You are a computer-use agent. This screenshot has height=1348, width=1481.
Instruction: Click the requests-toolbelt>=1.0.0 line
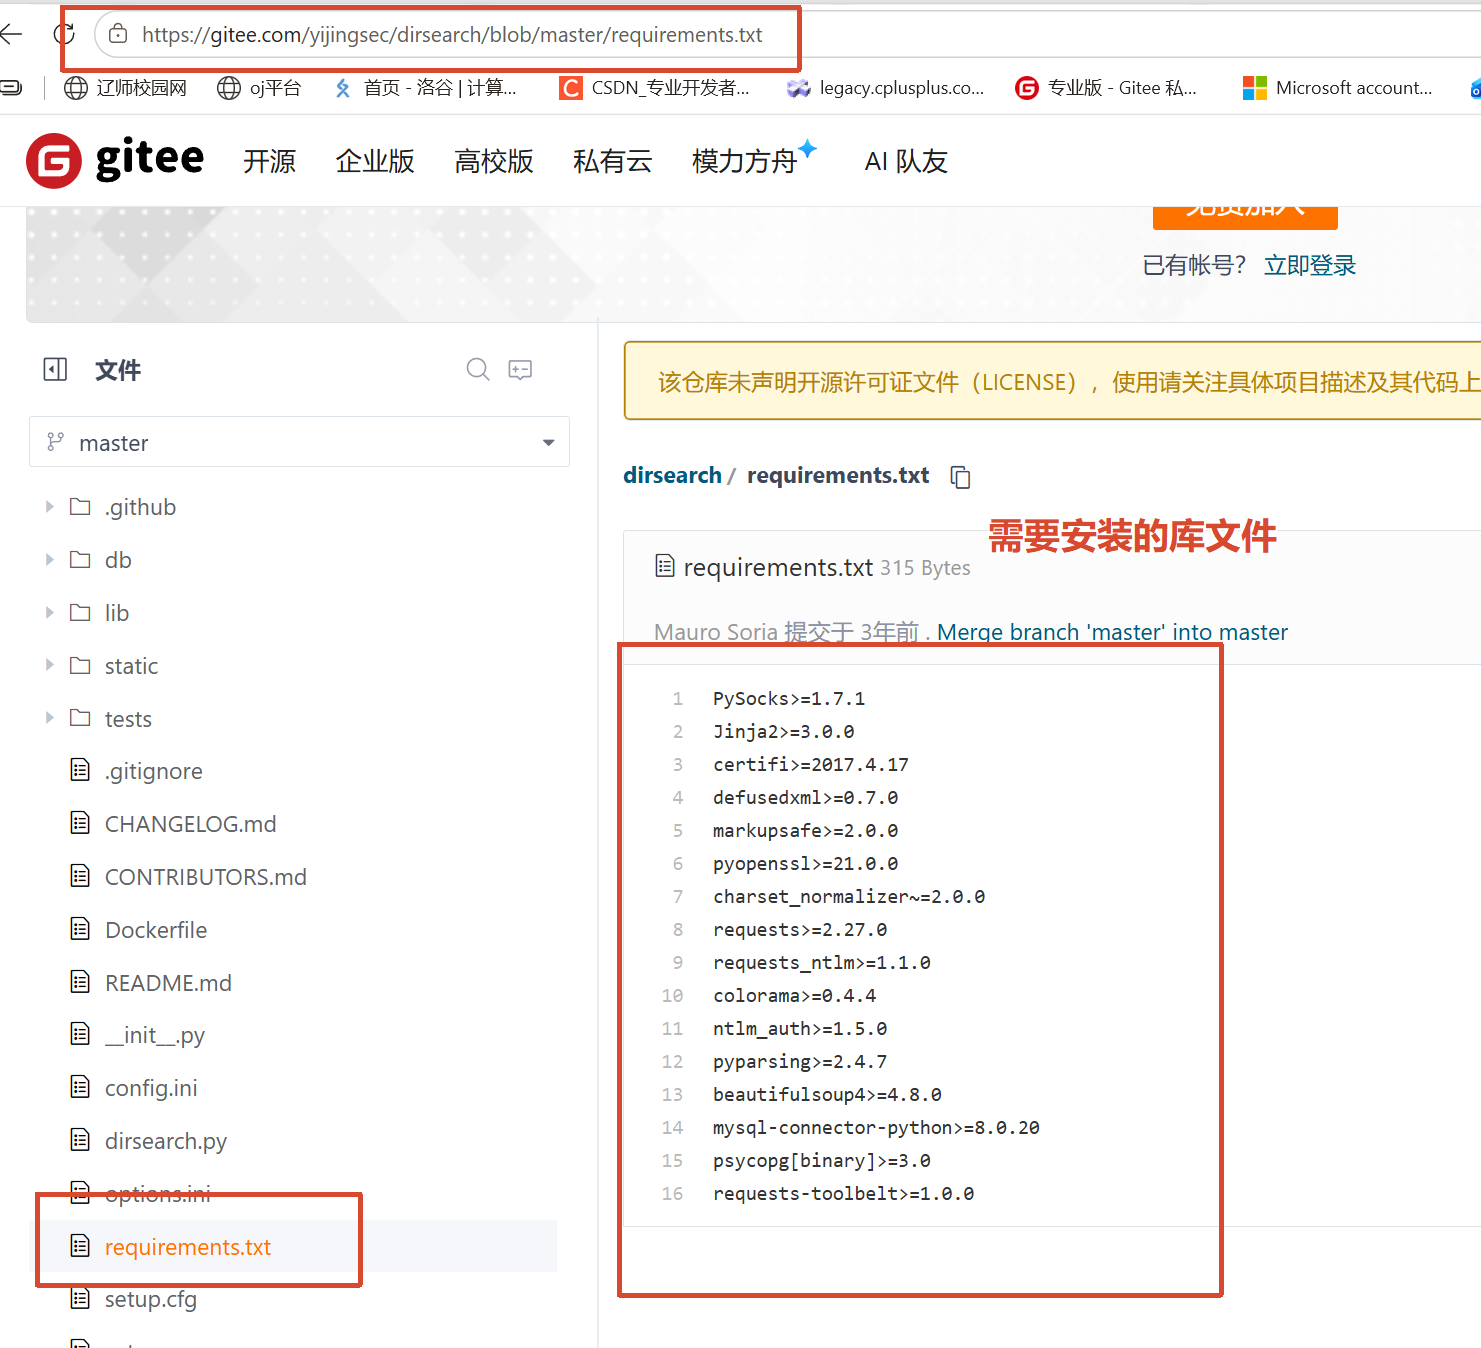843,1194
